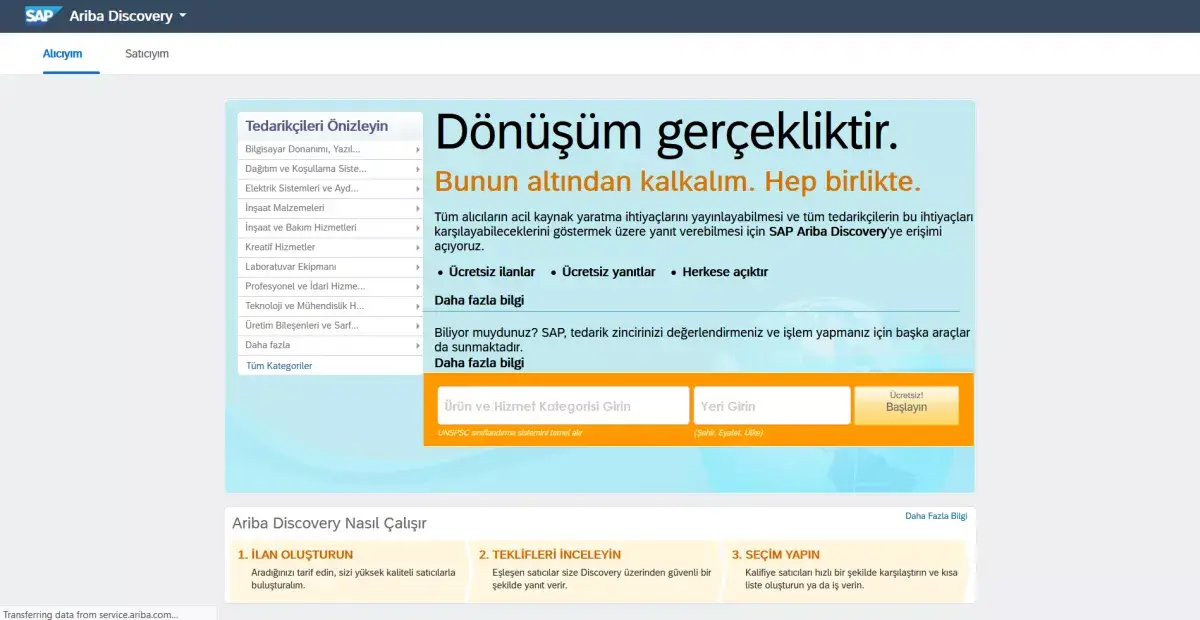The width and height of the screenshot is (1200, 620).
Task: Click the Ücretsiz ilanlar bullet text
Action: 492,272
